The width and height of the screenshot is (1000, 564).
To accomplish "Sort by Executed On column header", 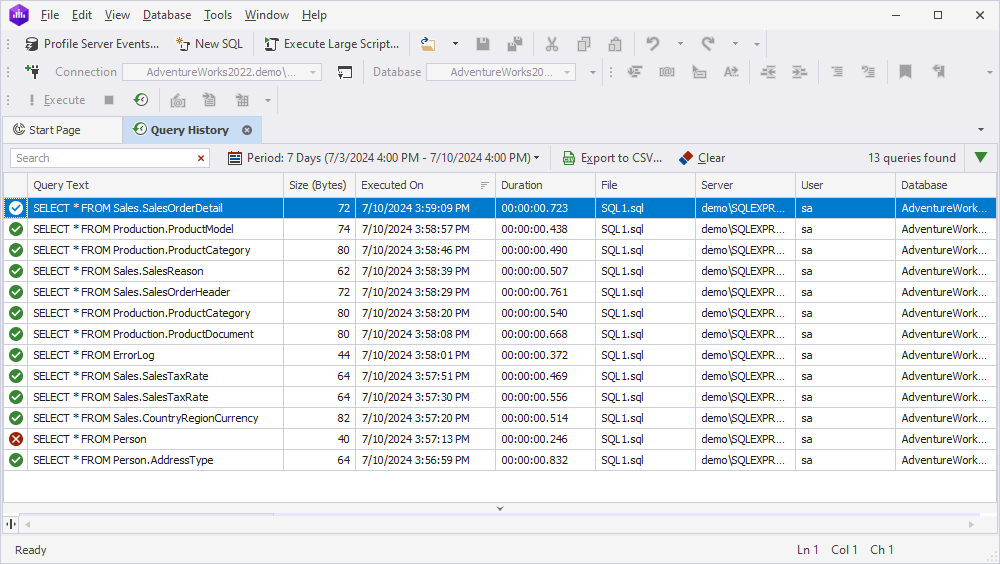I will (425, 185).
